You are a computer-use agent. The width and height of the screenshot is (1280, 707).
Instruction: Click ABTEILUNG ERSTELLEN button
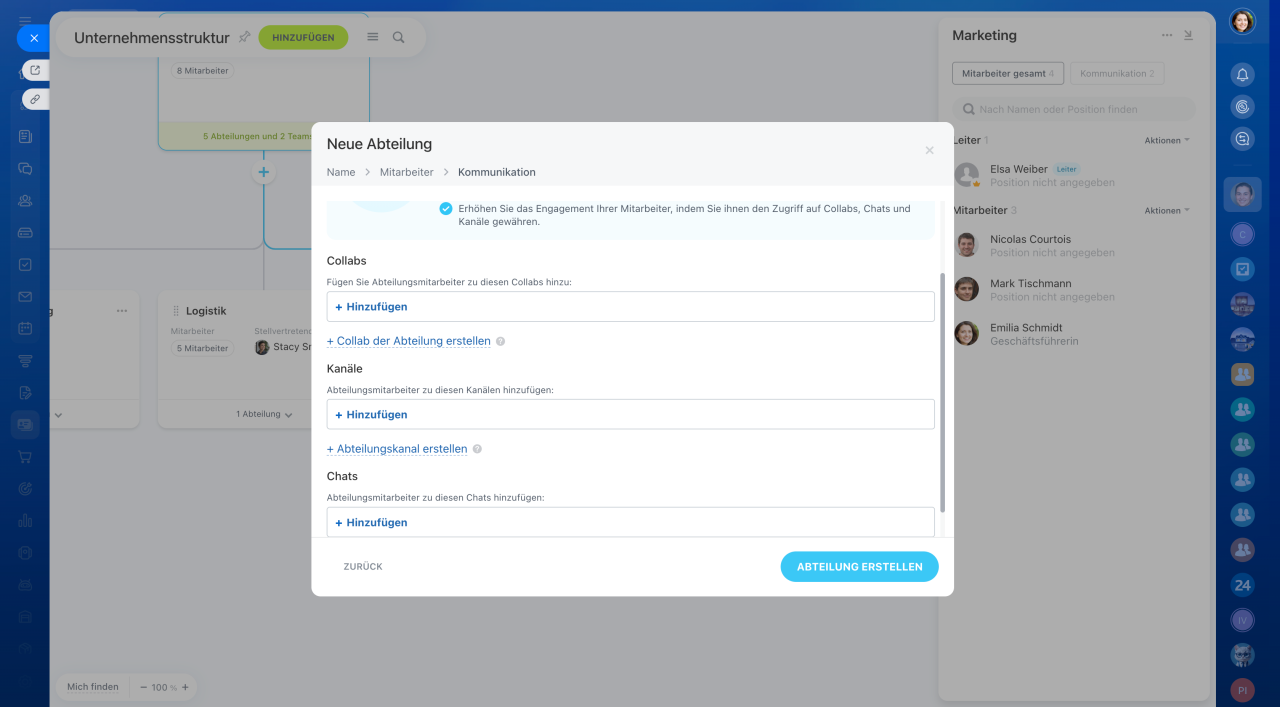click(859, 567)
